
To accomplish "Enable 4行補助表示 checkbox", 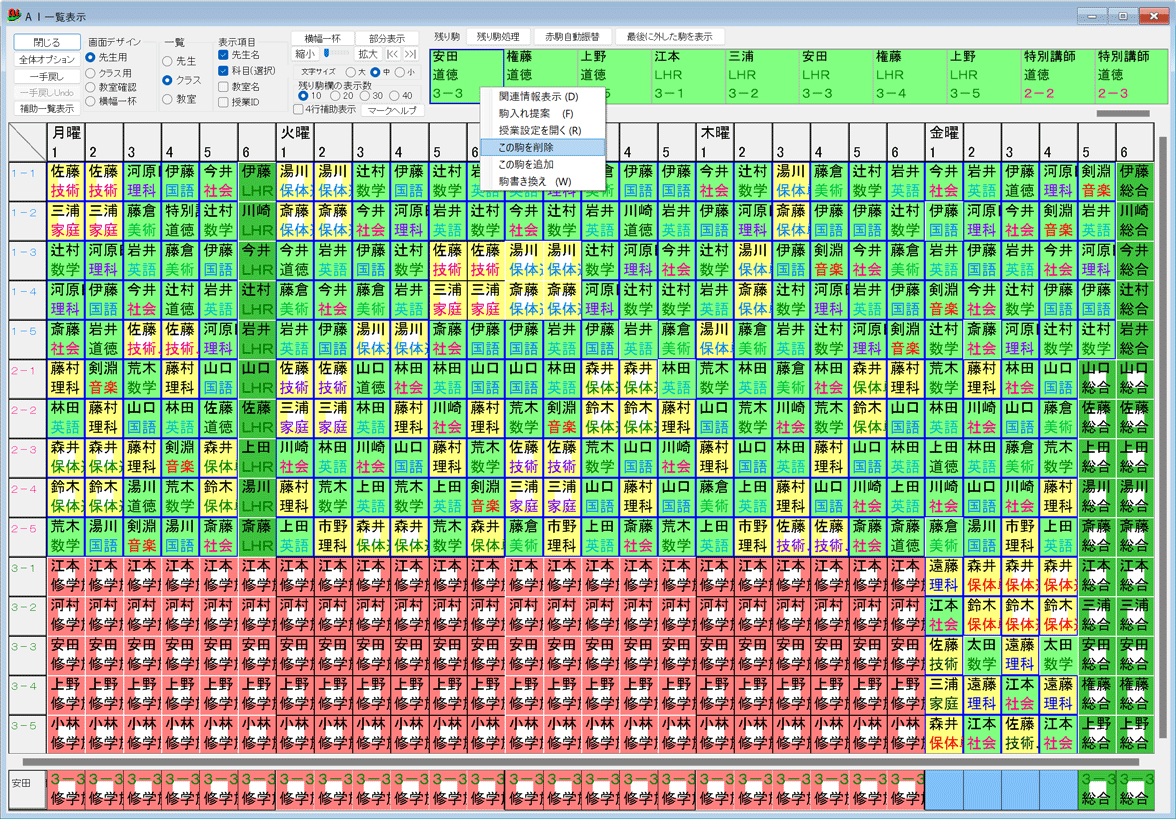I will click(298, 110).
